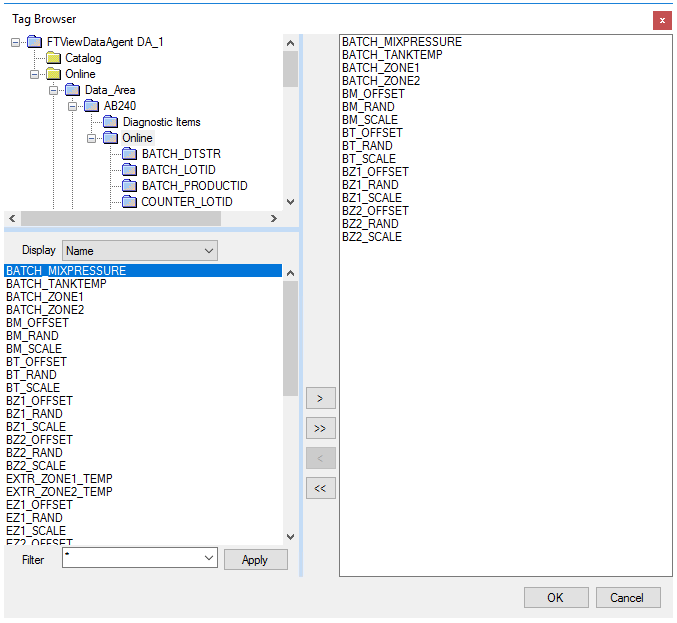Click the Data_Area folder icon
The width and height of the screenshot is (677, 623).
(73, 90)
